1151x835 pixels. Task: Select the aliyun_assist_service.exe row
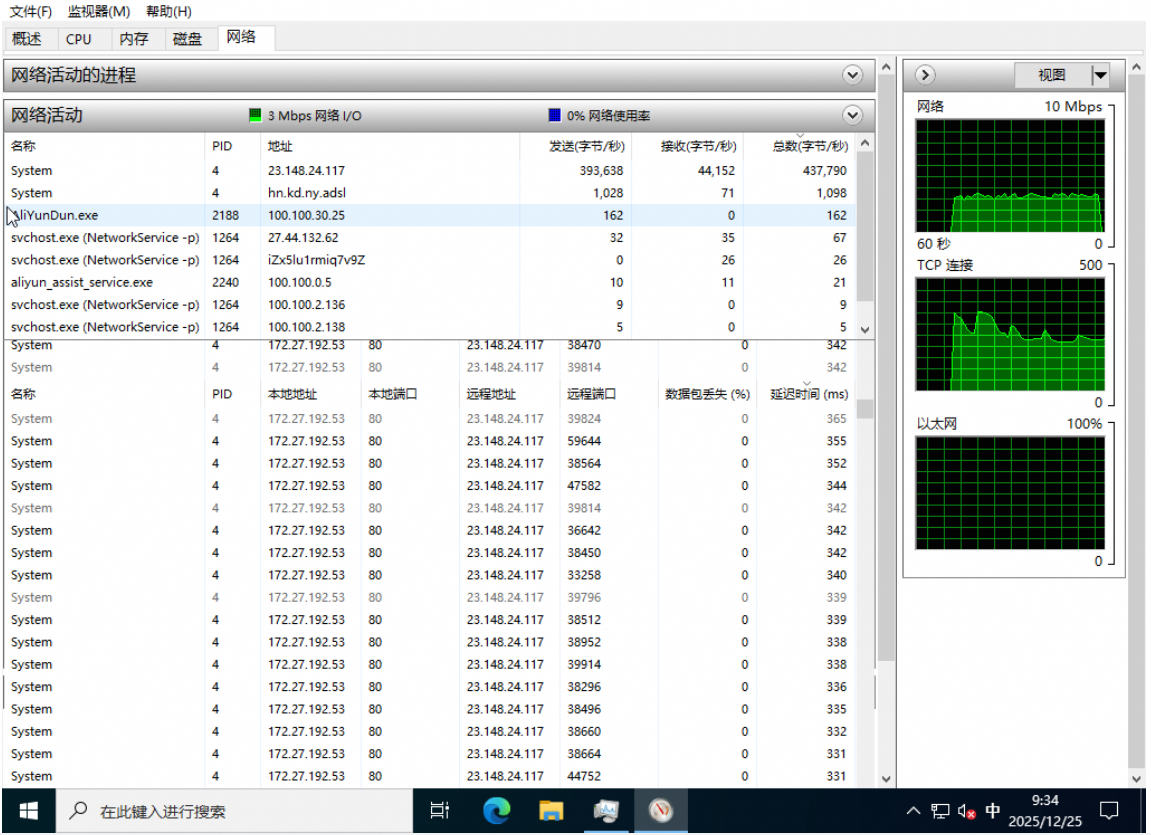click(x=82, y=282)
